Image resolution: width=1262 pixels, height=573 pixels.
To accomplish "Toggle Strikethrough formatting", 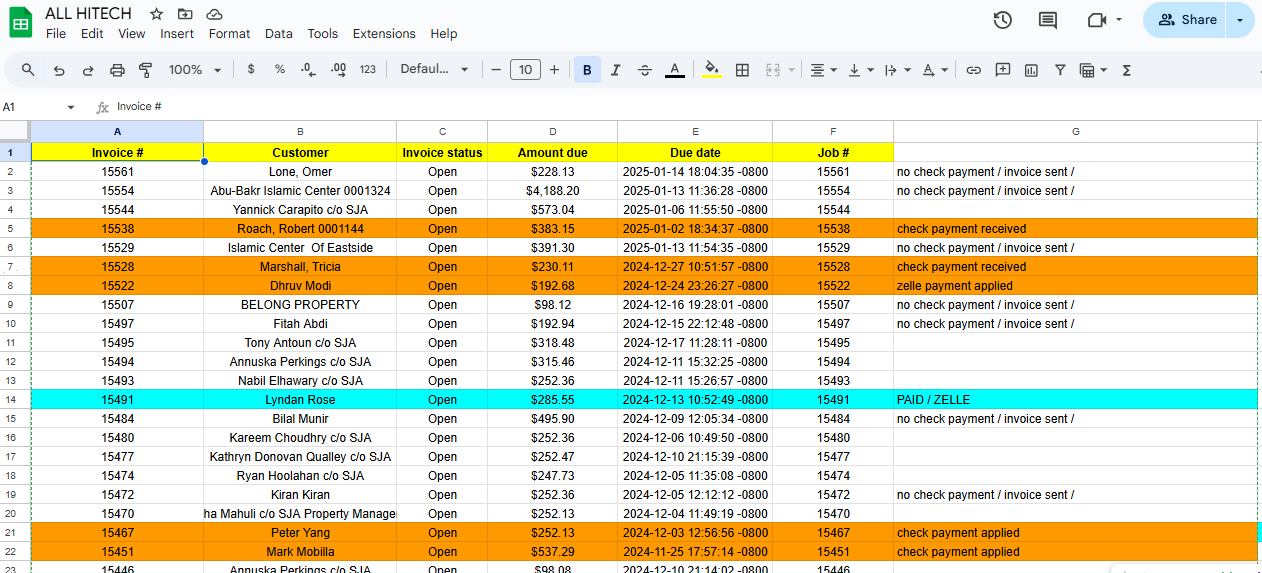I will (x=645, y=70).
